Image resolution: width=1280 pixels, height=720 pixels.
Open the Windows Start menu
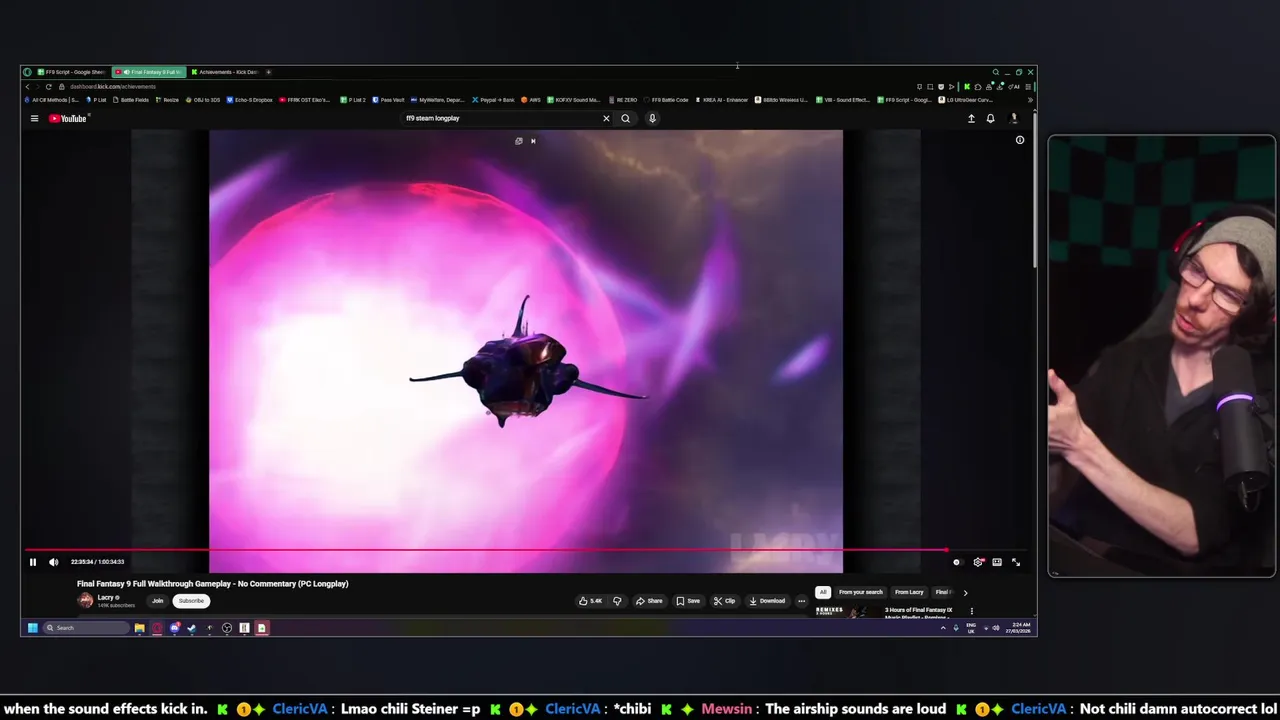pos(33,628)
